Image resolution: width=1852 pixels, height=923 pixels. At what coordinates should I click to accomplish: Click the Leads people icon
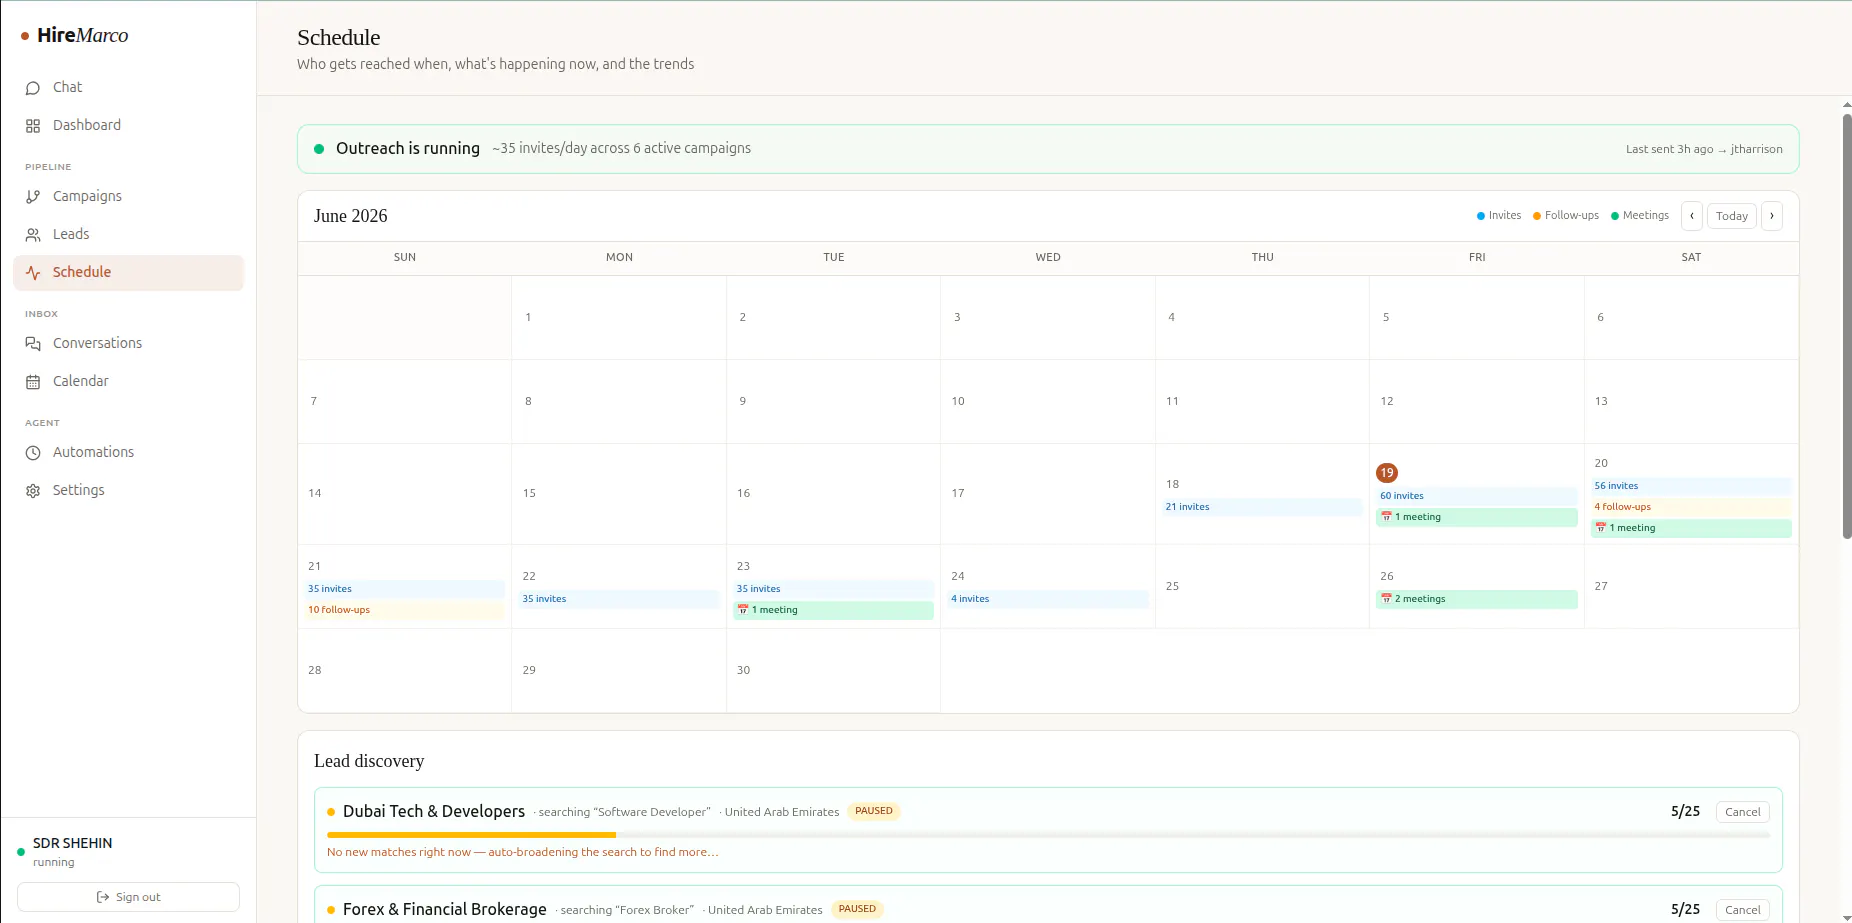(x=33, y=235)
